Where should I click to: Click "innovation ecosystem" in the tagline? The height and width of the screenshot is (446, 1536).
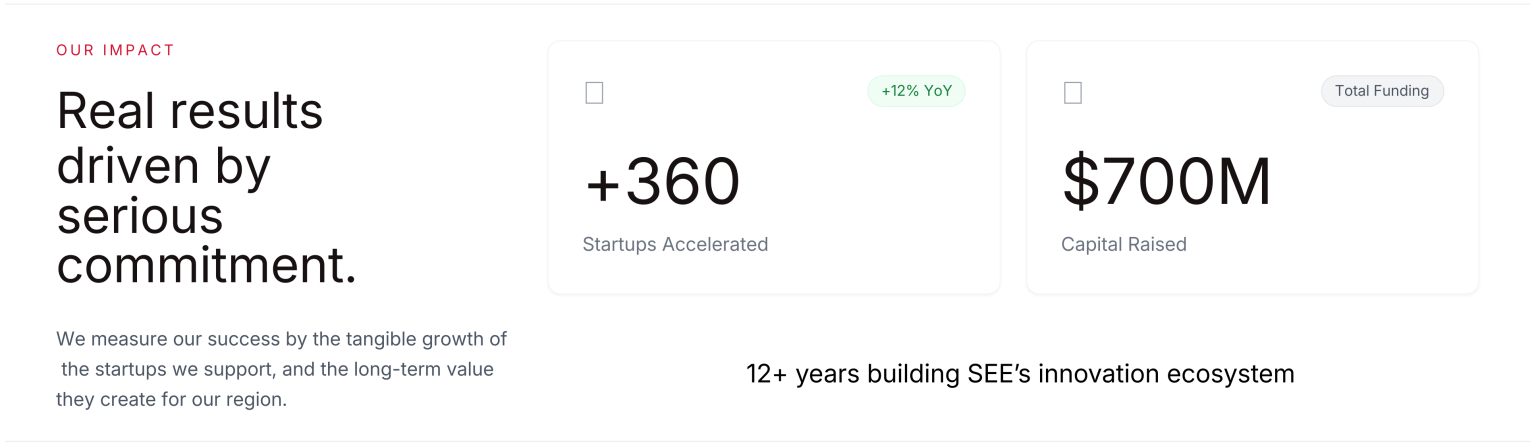tap(1166, 374)
